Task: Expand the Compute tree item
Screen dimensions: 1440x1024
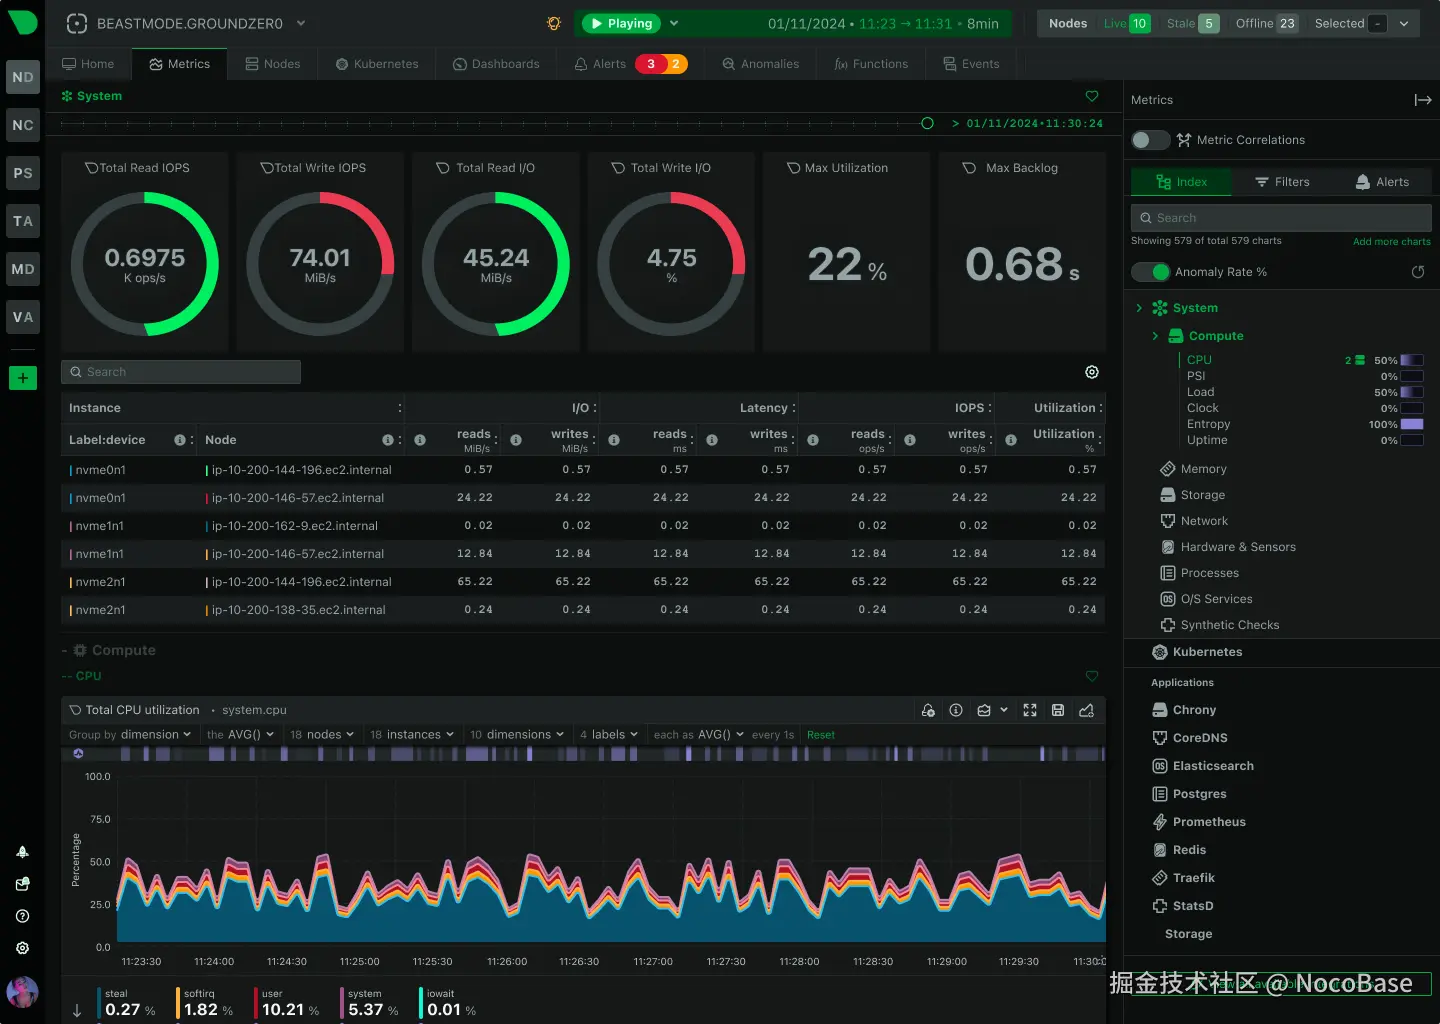Action: 1155,335
